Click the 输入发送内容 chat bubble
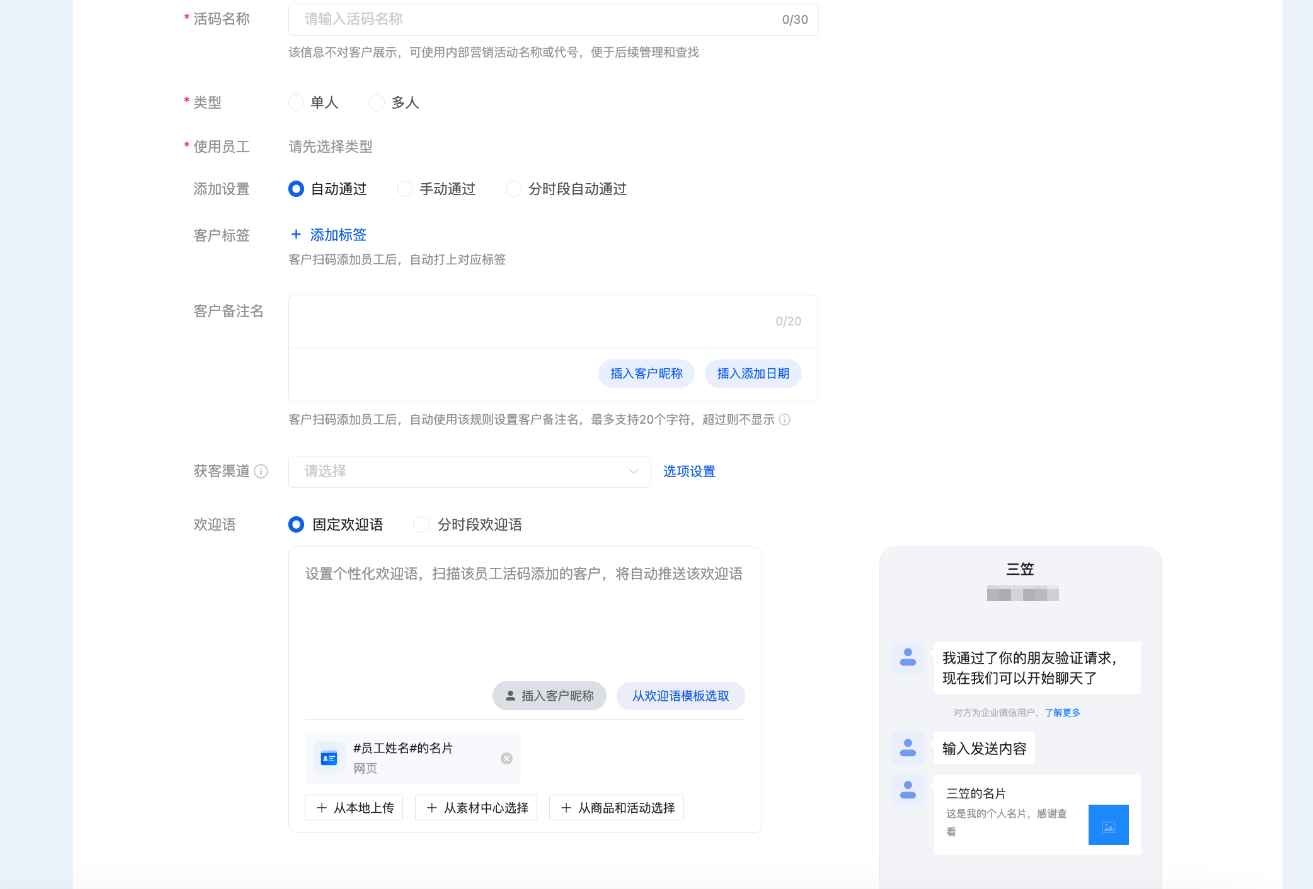The height and width of the screenshot is (889, 1313). point(984,748)
